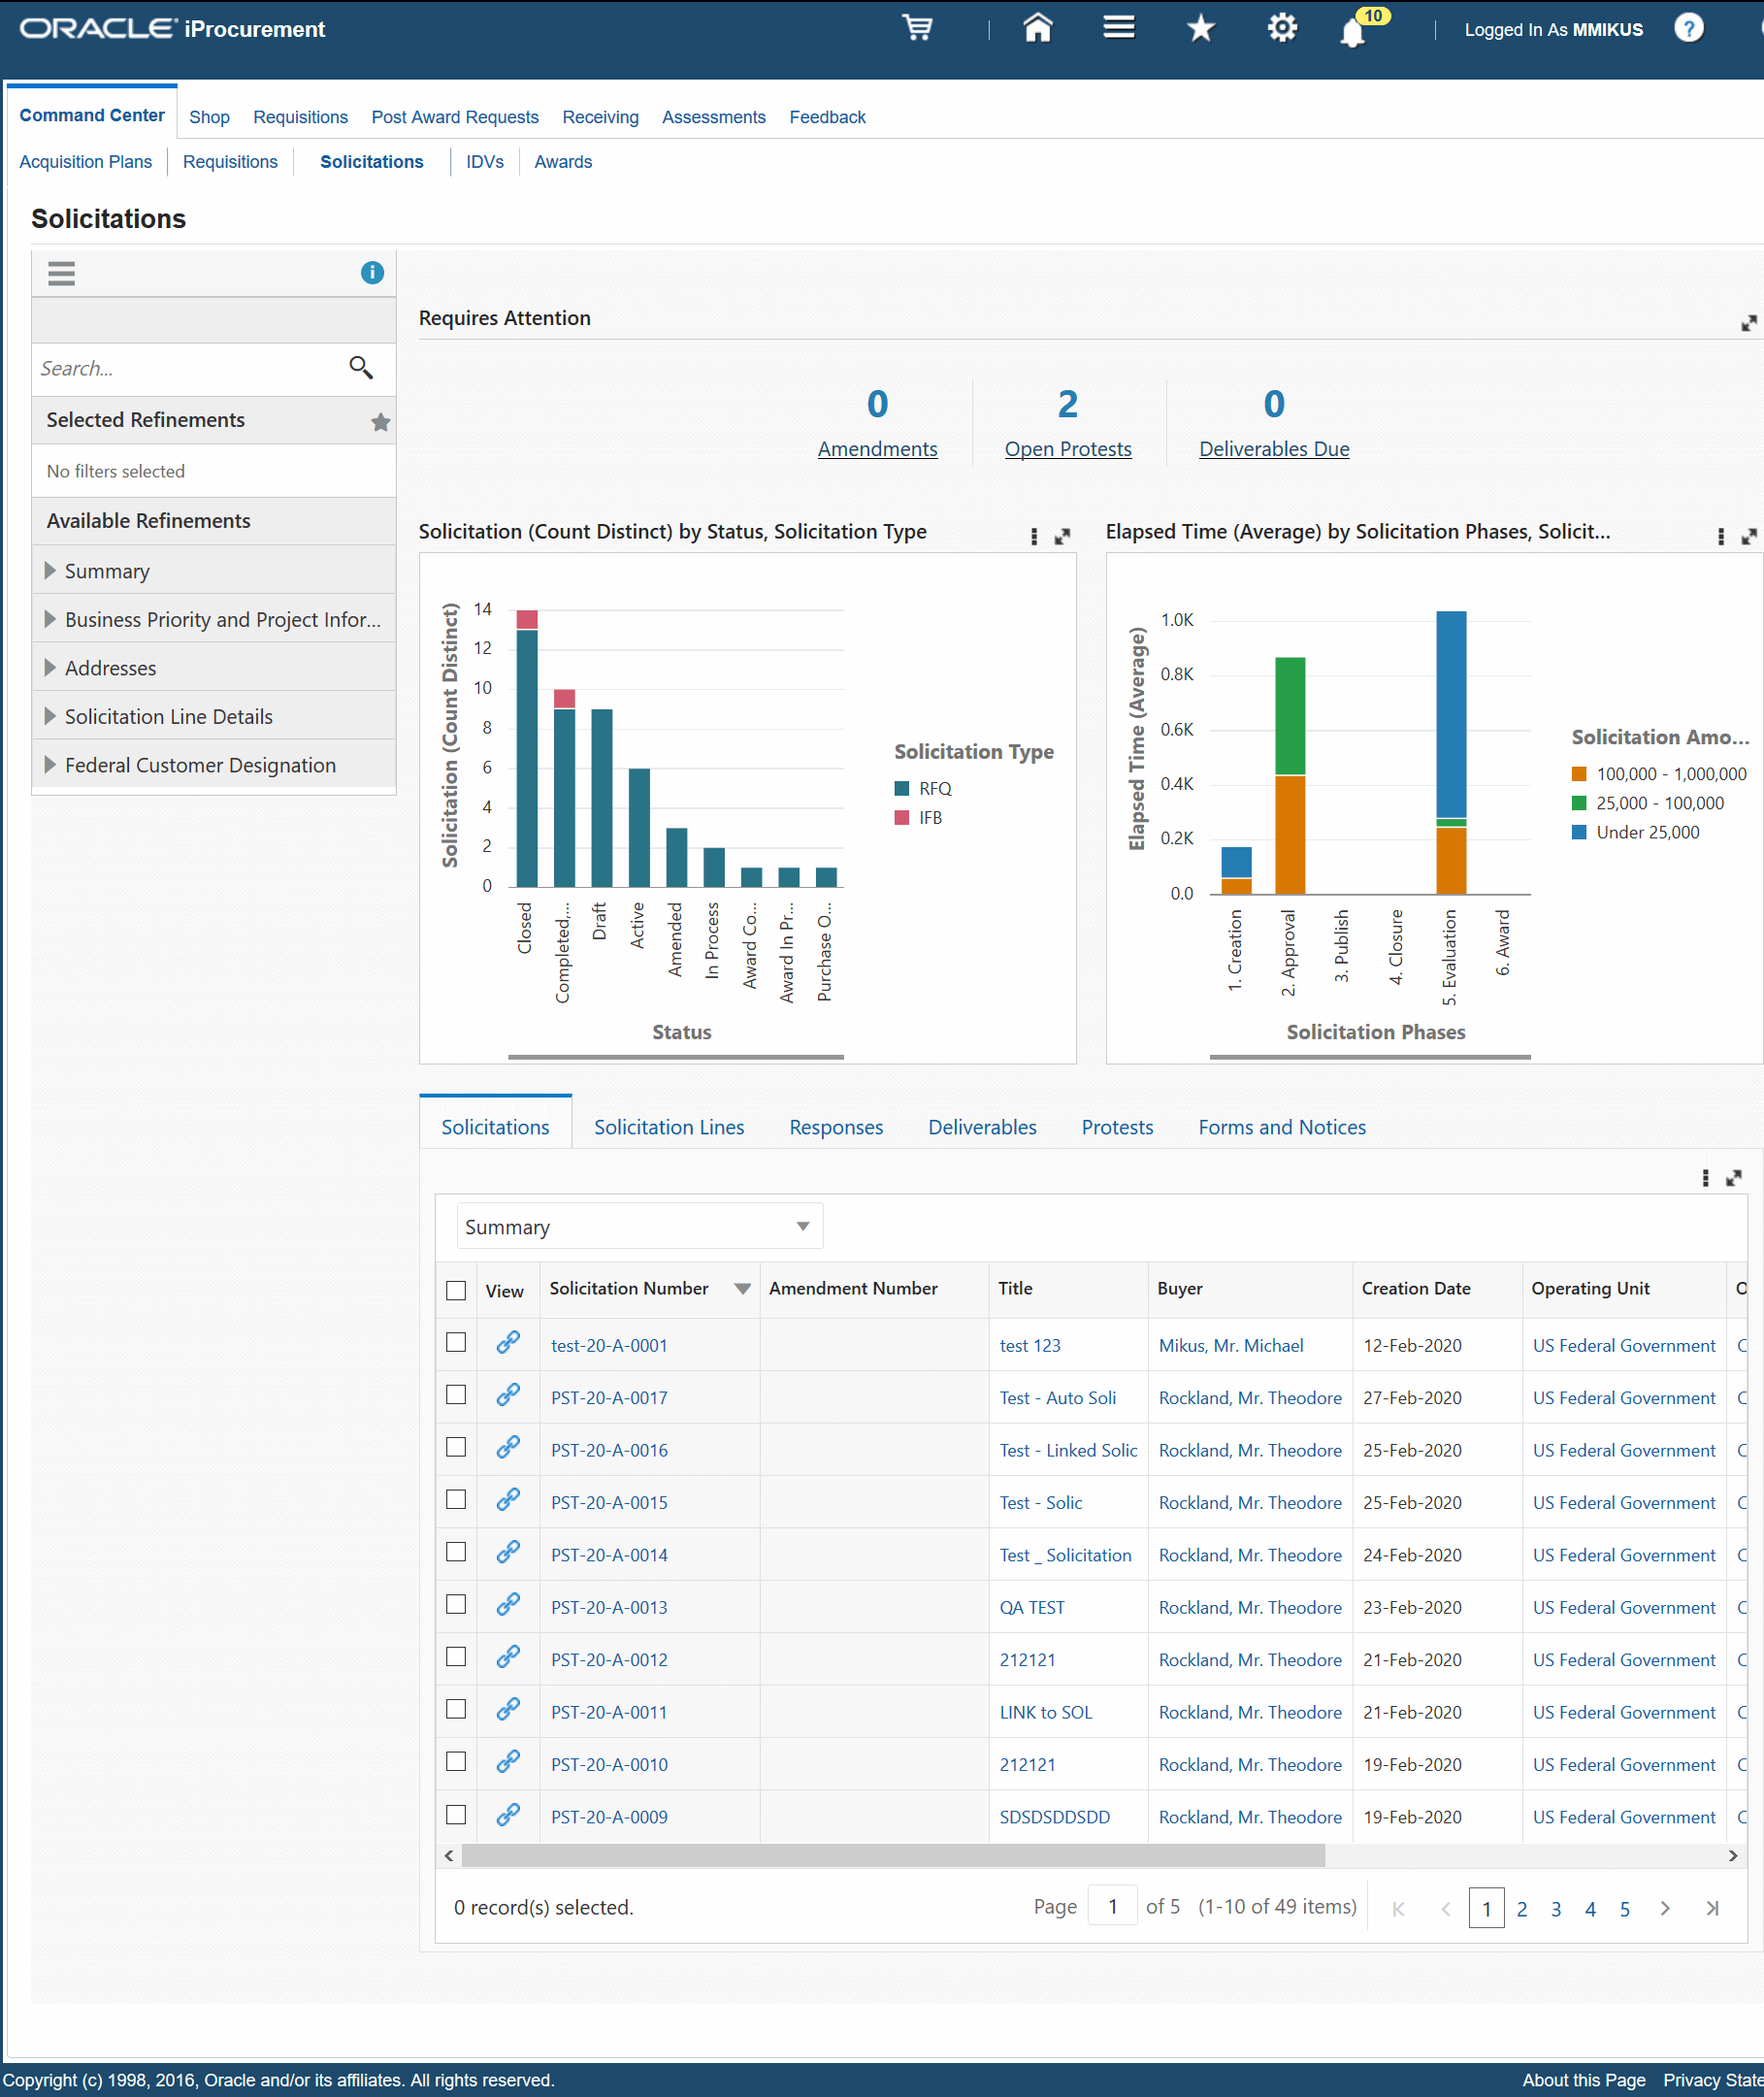Open the Open Protests link

click(x=1068, y=449)
